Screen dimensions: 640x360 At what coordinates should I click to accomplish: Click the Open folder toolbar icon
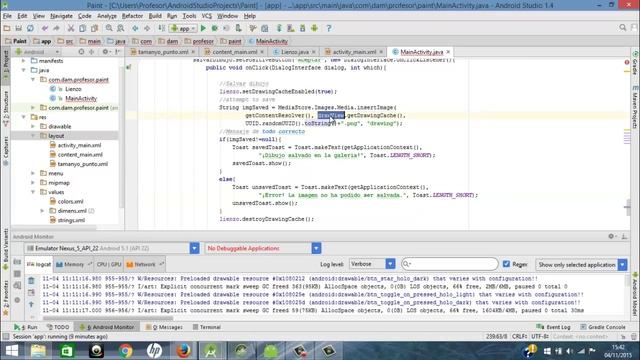click(7, 28)
